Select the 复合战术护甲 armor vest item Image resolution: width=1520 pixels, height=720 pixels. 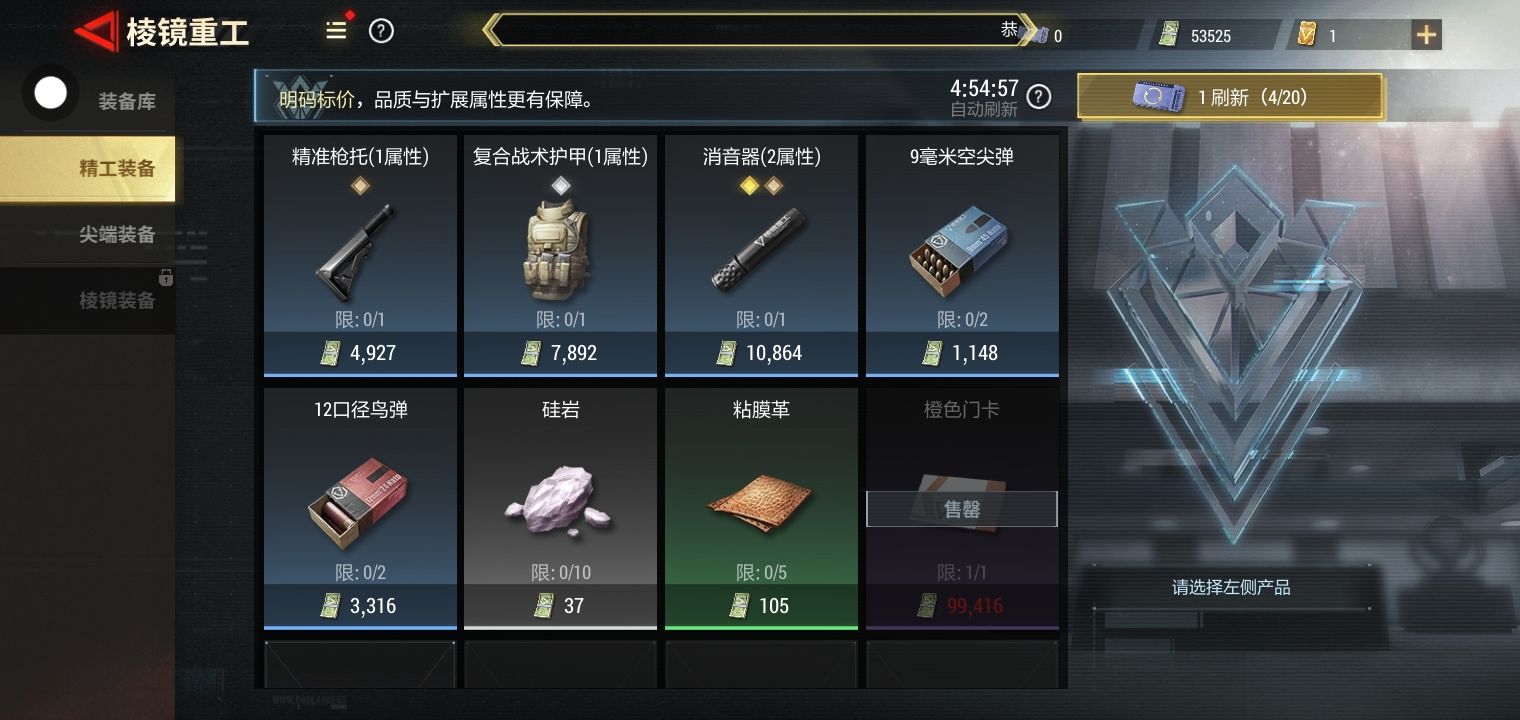(x=560, y=255)
